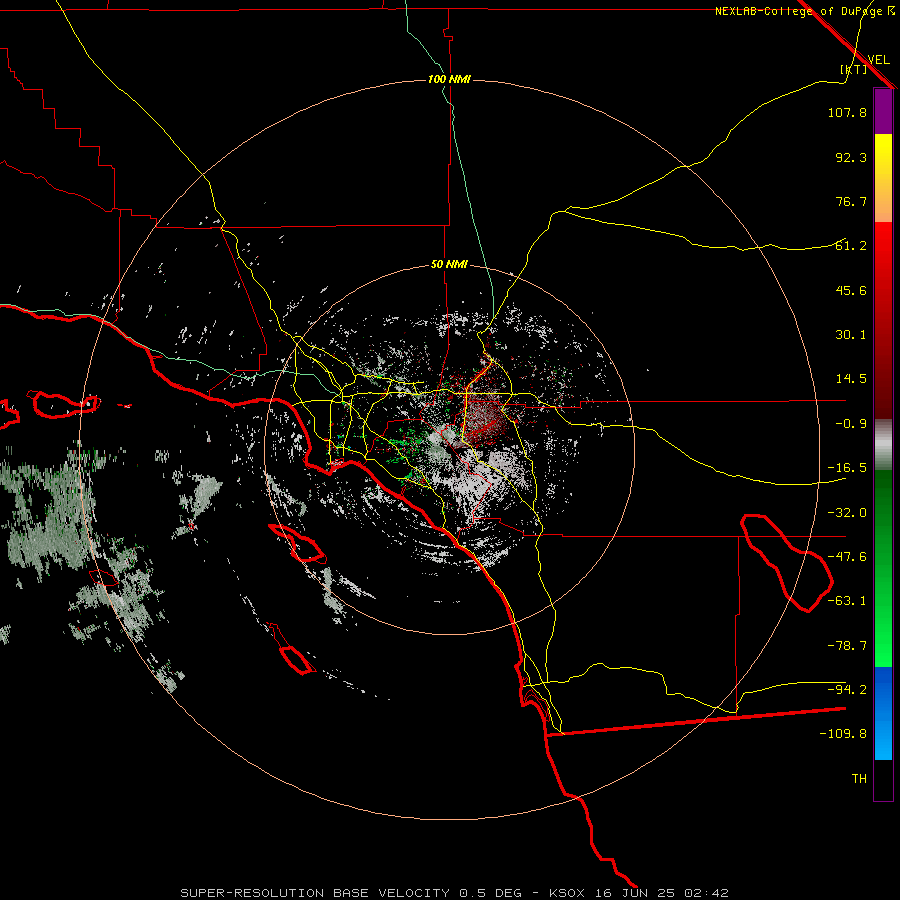Click the 76.7 value on the velocity scale

[x=851, y=201]
